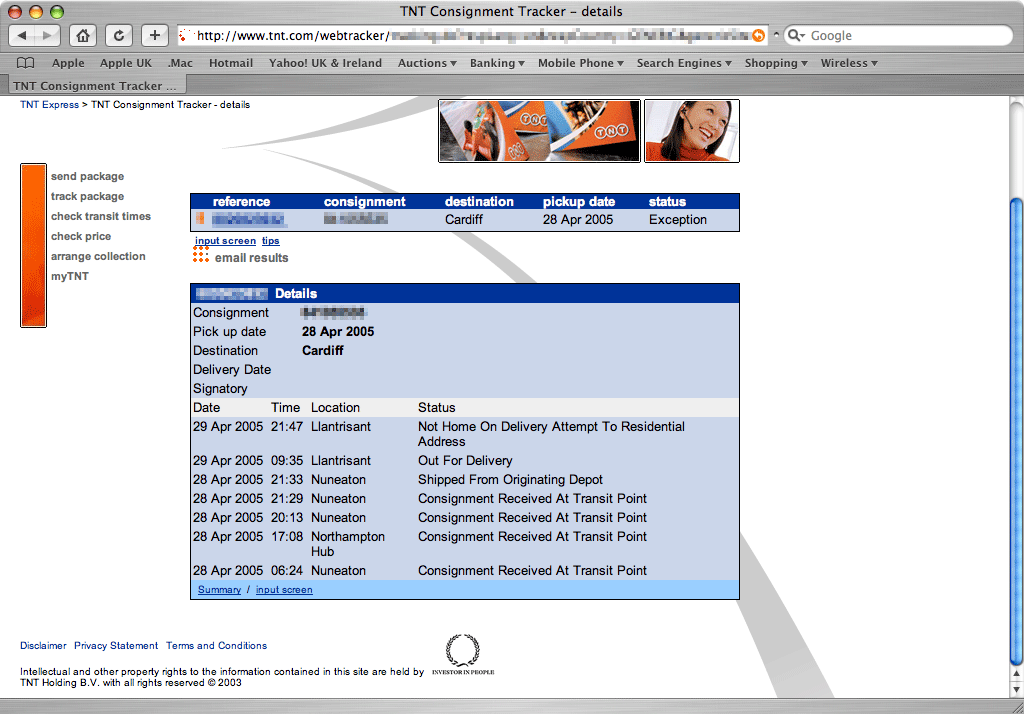Click the scrollbar down arrow
Viewport: 1024px width, 714px height.
coord(1016,690)
